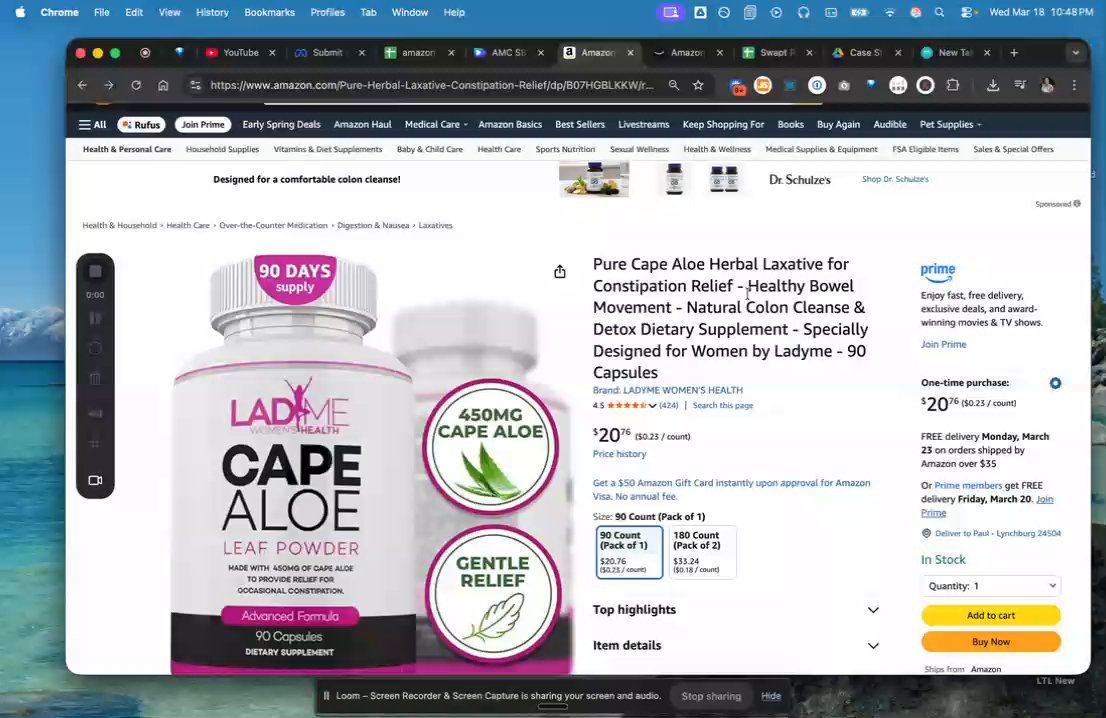Viewport: 1106px width, 718px height.
Task: Open the Quantity dropdown
Action: pos(990,586)
